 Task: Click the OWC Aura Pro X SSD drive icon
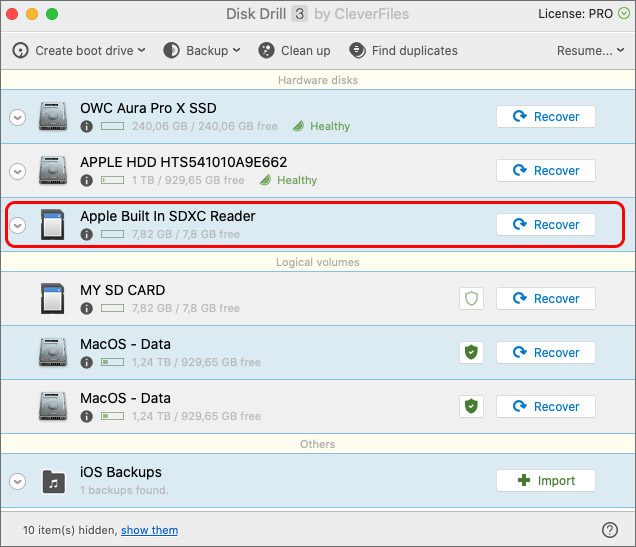pyautogui.click(x=53, y=117)
